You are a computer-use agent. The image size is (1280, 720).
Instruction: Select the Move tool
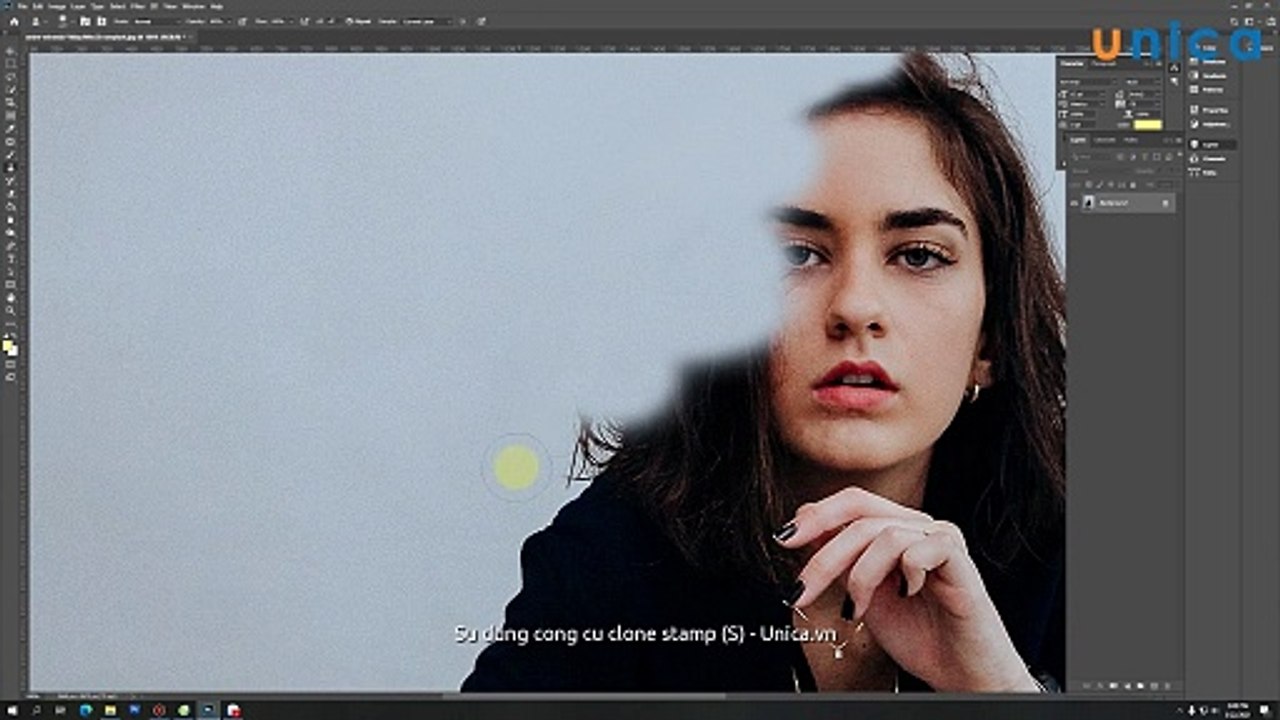pos(11,50)
